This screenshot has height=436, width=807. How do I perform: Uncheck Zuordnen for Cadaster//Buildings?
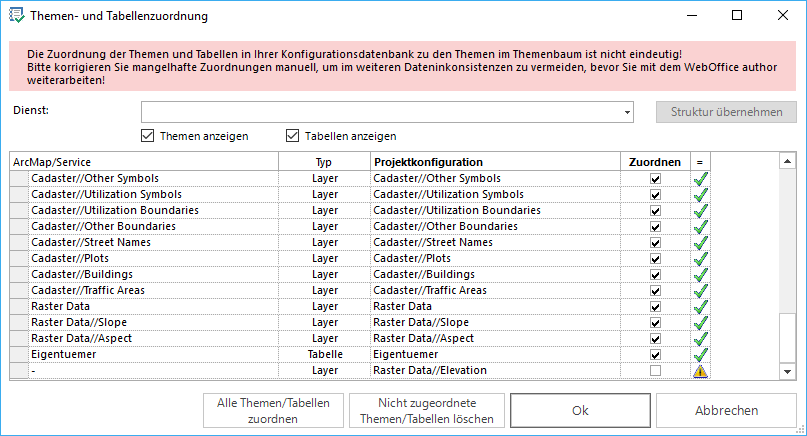click(655, 274)
